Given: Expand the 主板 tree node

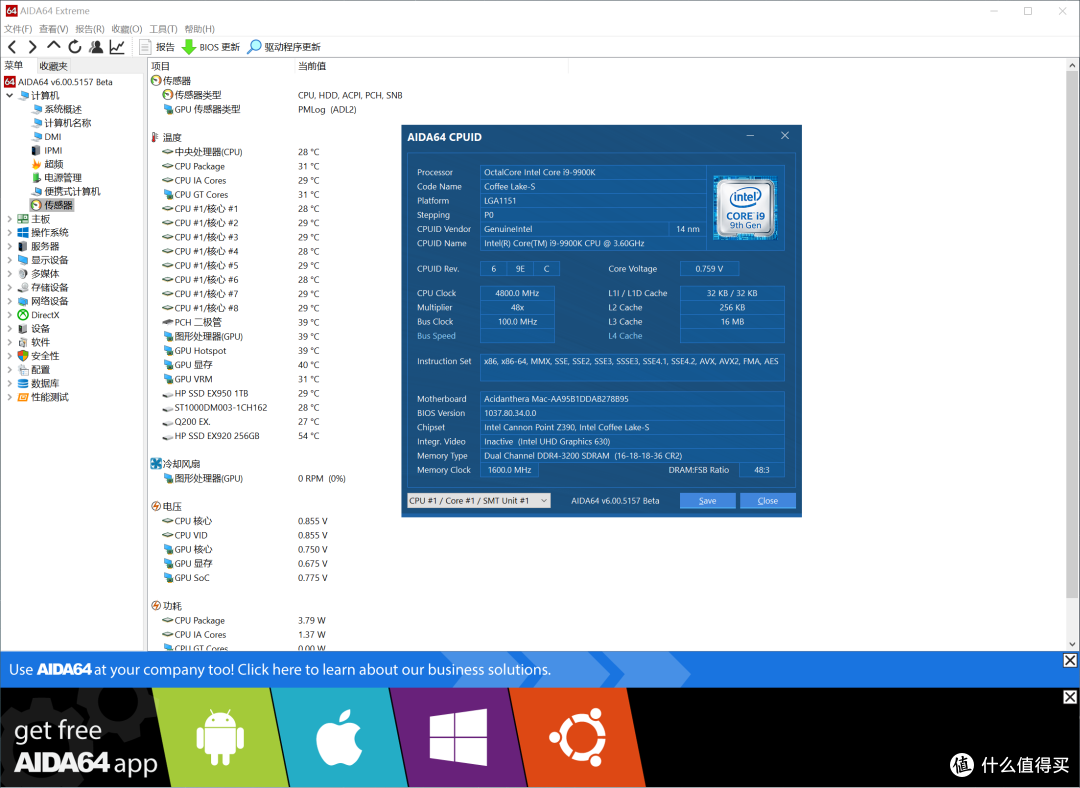Looking at the screenshot, I should click(x=10, y=219).
